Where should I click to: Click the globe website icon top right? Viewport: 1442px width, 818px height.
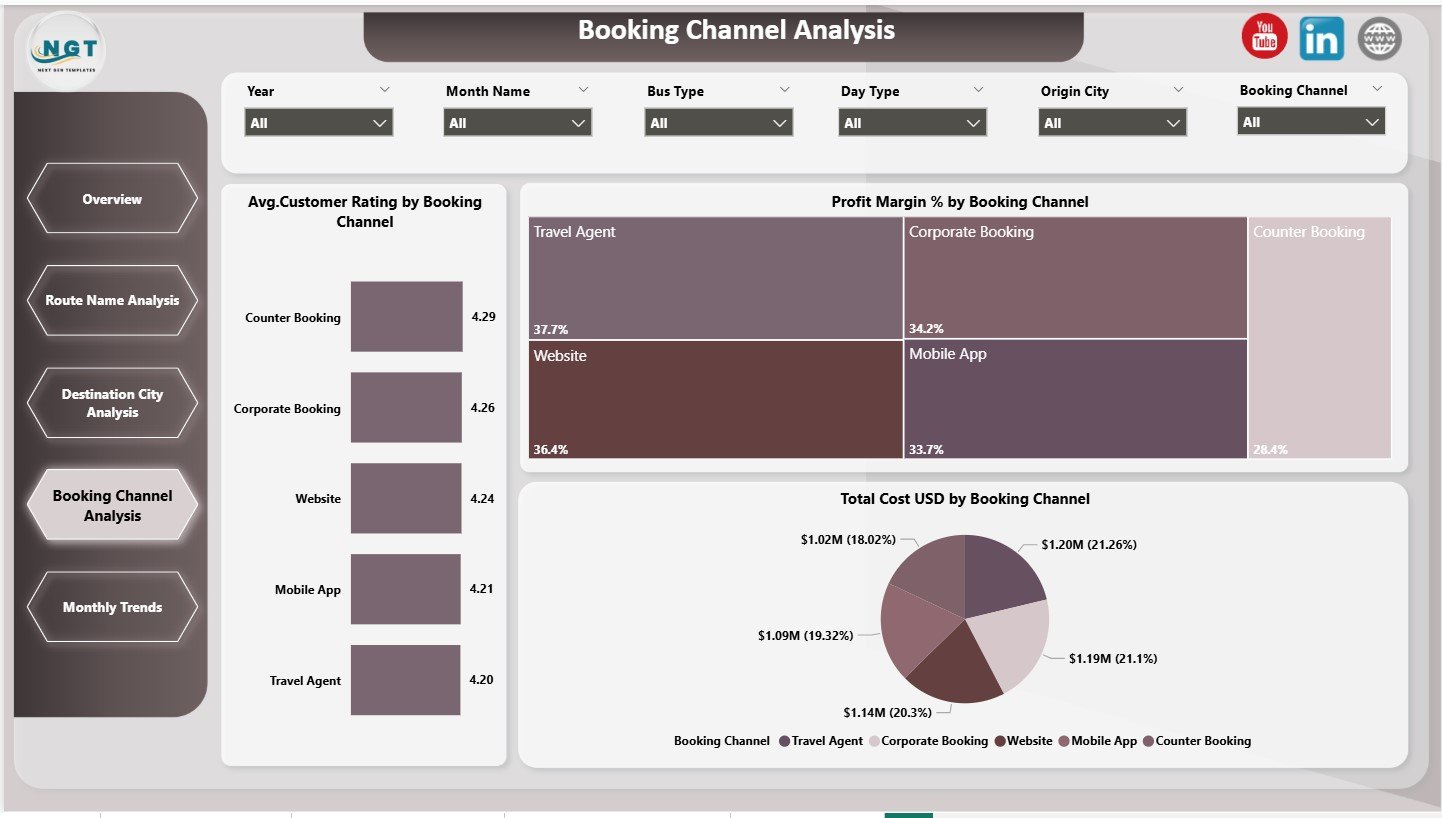[1378, 38]
